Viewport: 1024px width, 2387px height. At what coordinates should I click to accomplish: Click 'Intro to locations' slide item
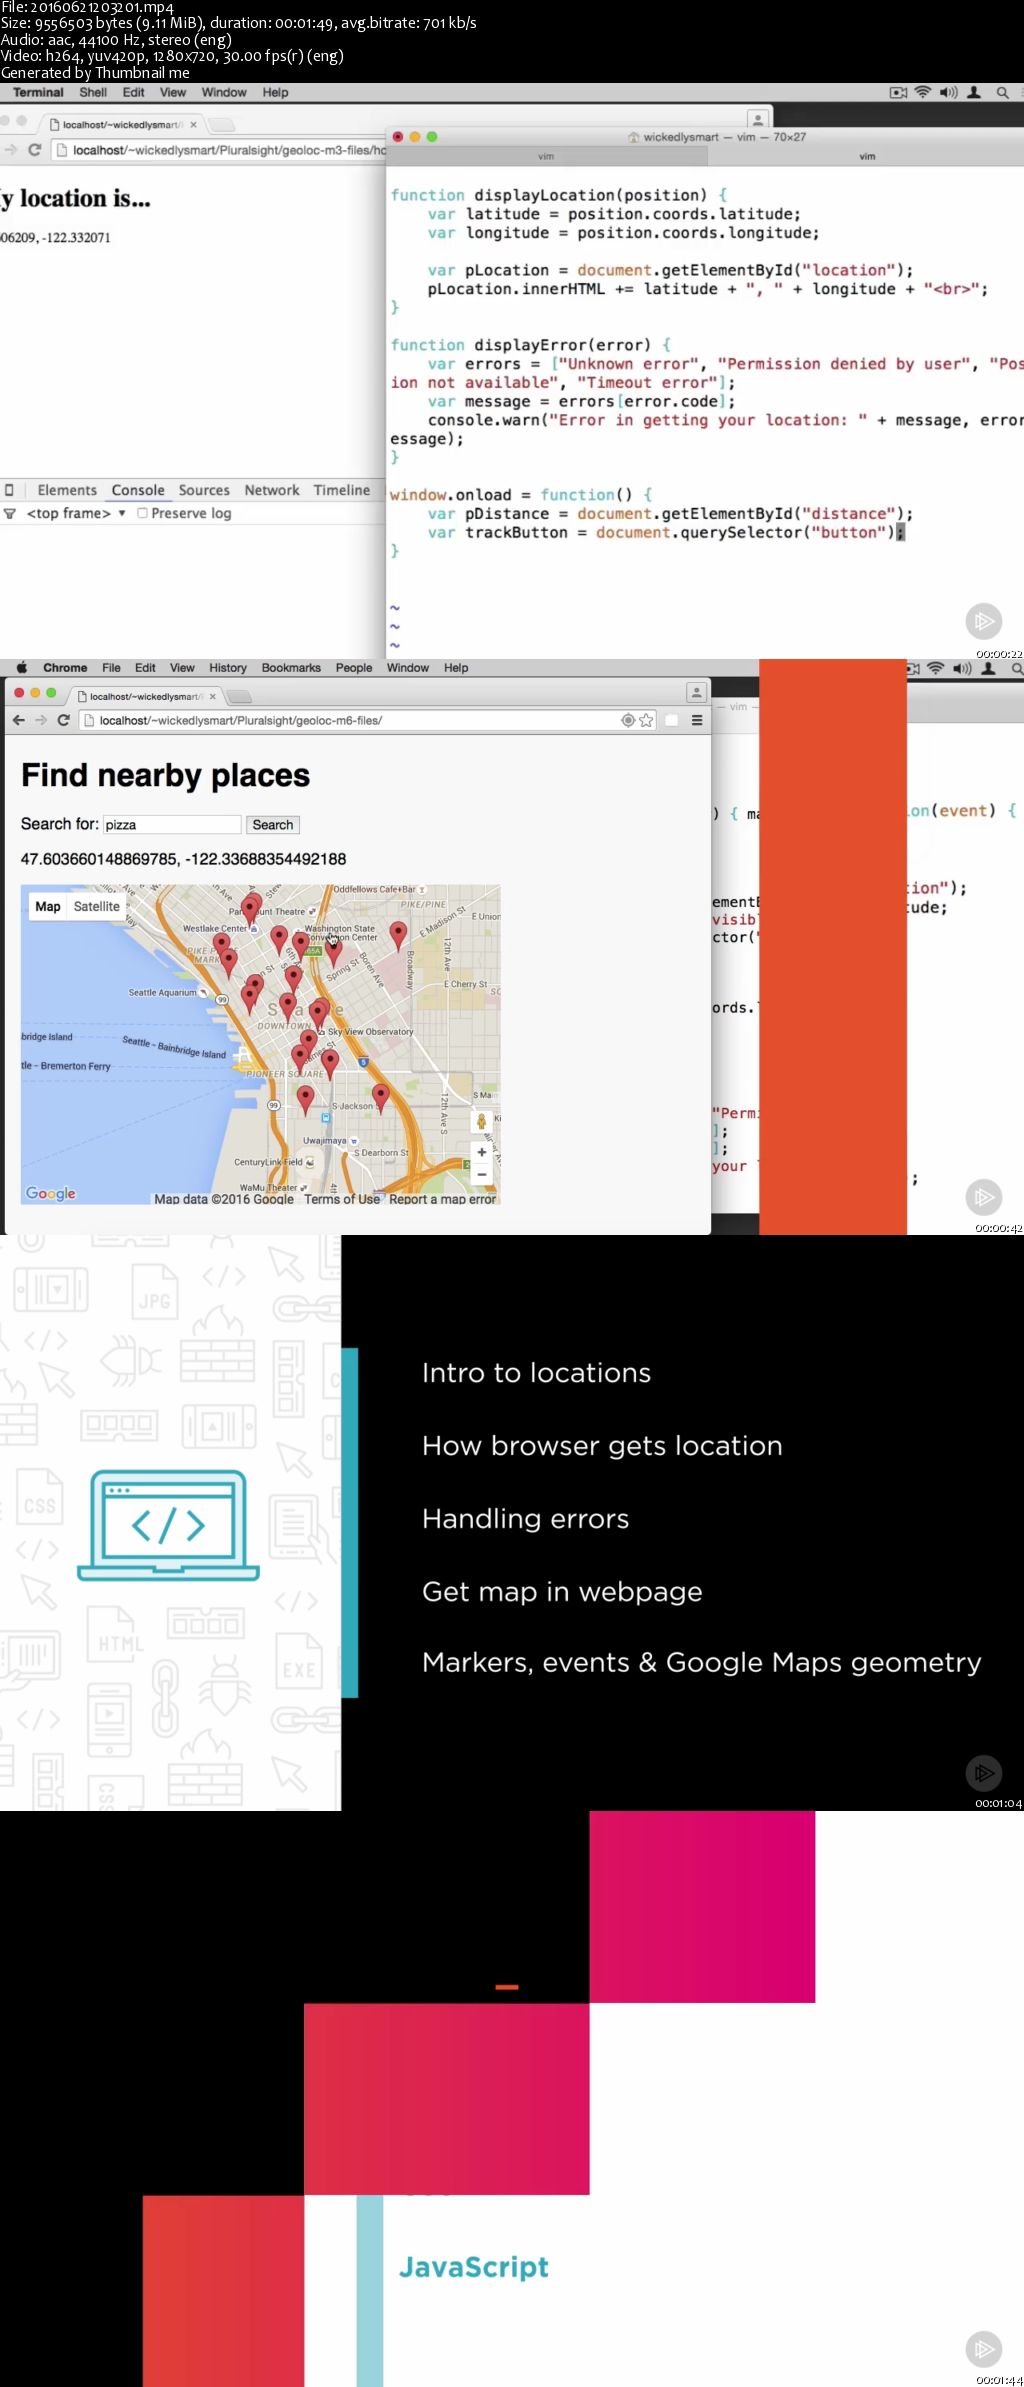pos(536,1373)
